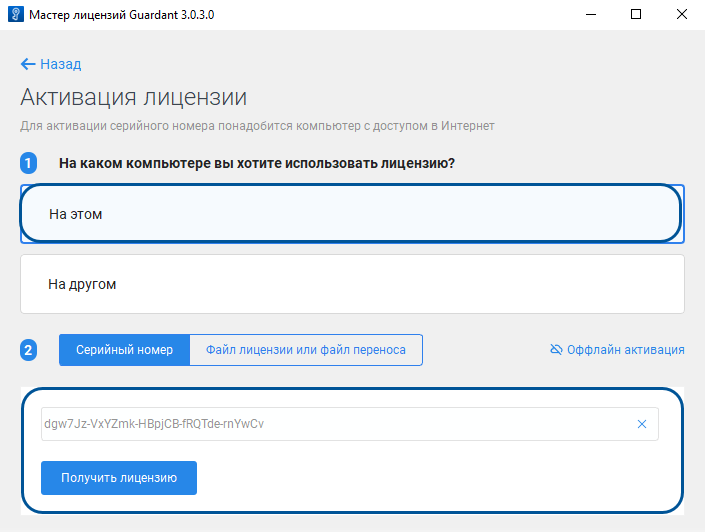Focus the serial number input field
The image size is (705, 532).
(330, 424)
